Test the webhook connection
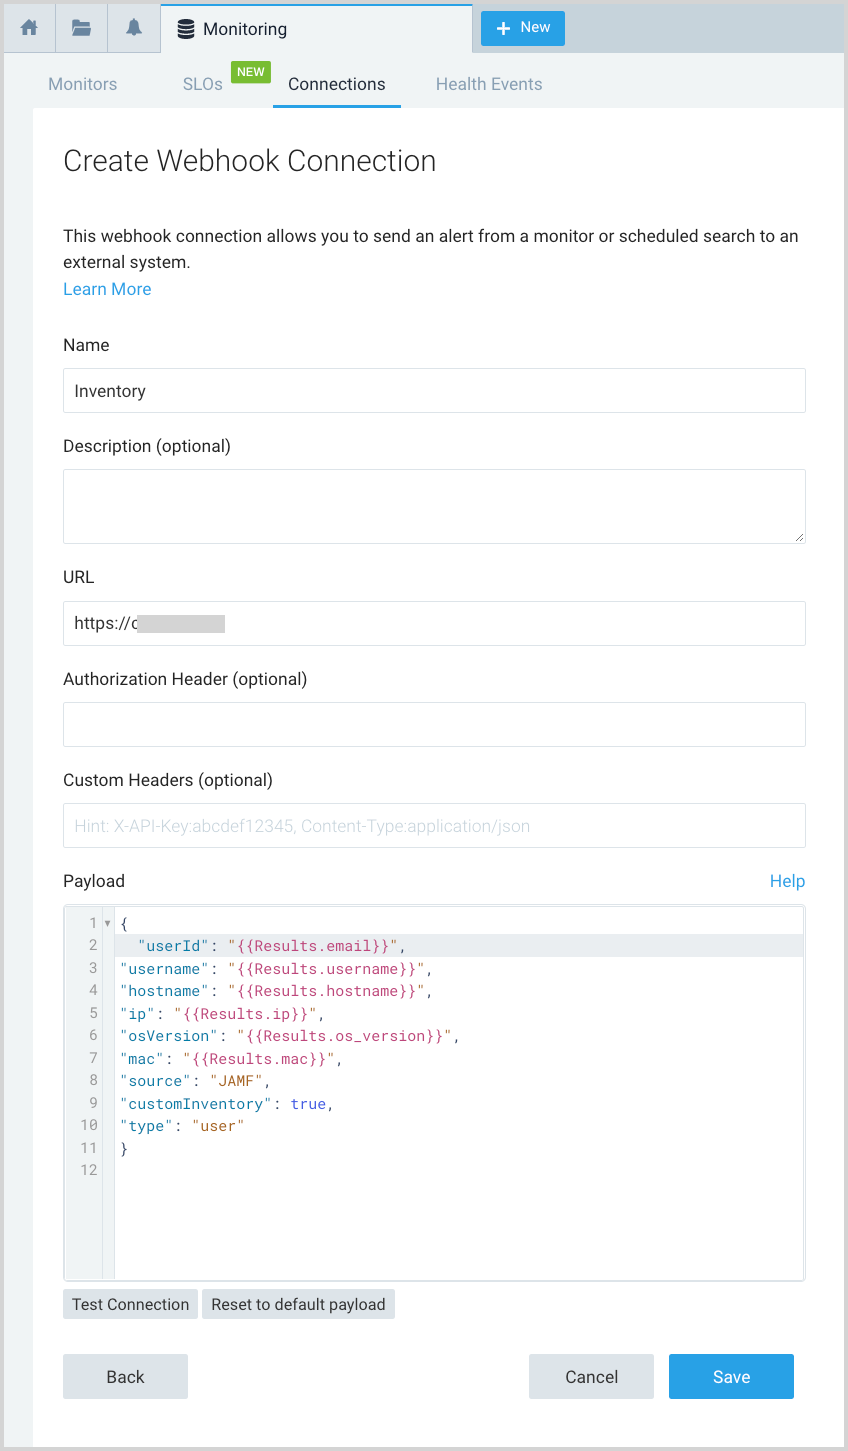This screenshot has height=1451, width=848. tap(130, 1304)
